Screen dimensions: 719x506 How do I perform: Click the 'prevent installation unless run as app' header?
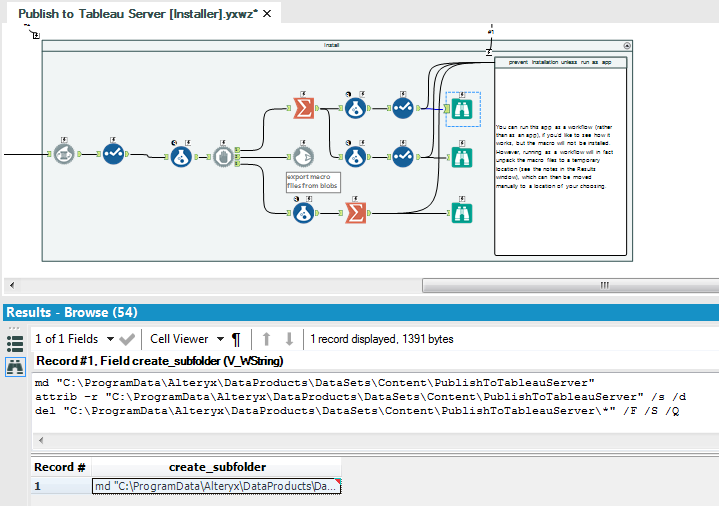click(x=560, y=62)
